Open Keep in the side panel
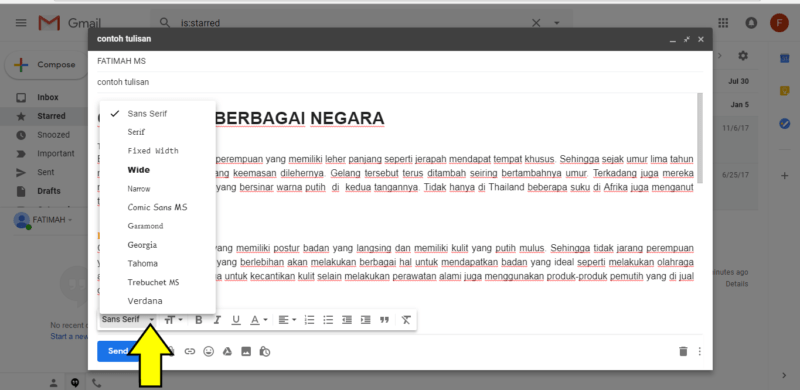The width and height of the screenshot is (800, 390). [x=785, y=91]
